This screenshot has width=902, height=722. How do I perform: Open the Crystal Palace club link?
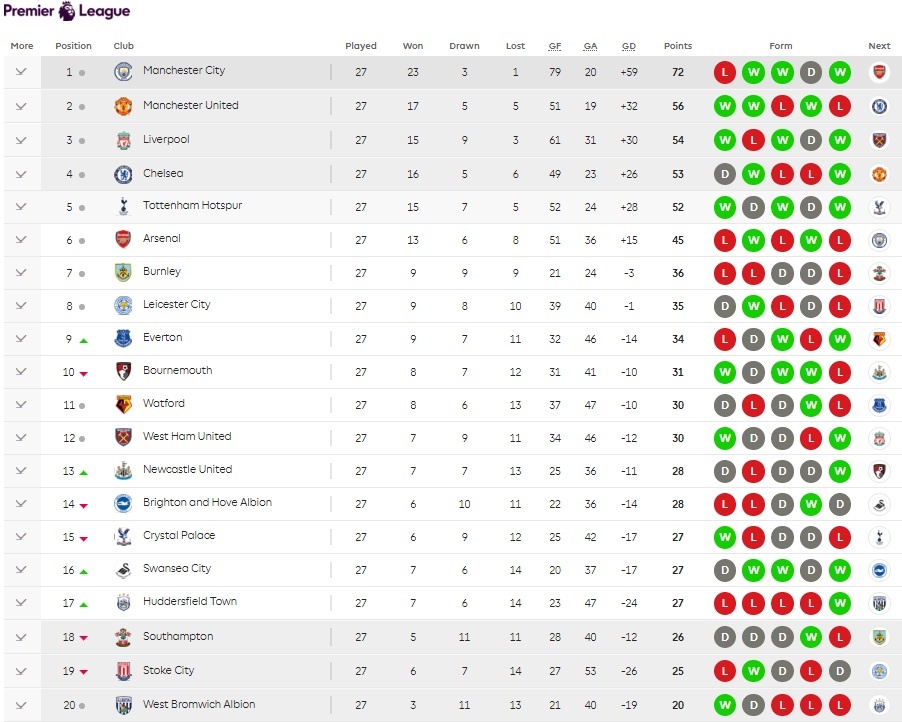tap(178, 536)
